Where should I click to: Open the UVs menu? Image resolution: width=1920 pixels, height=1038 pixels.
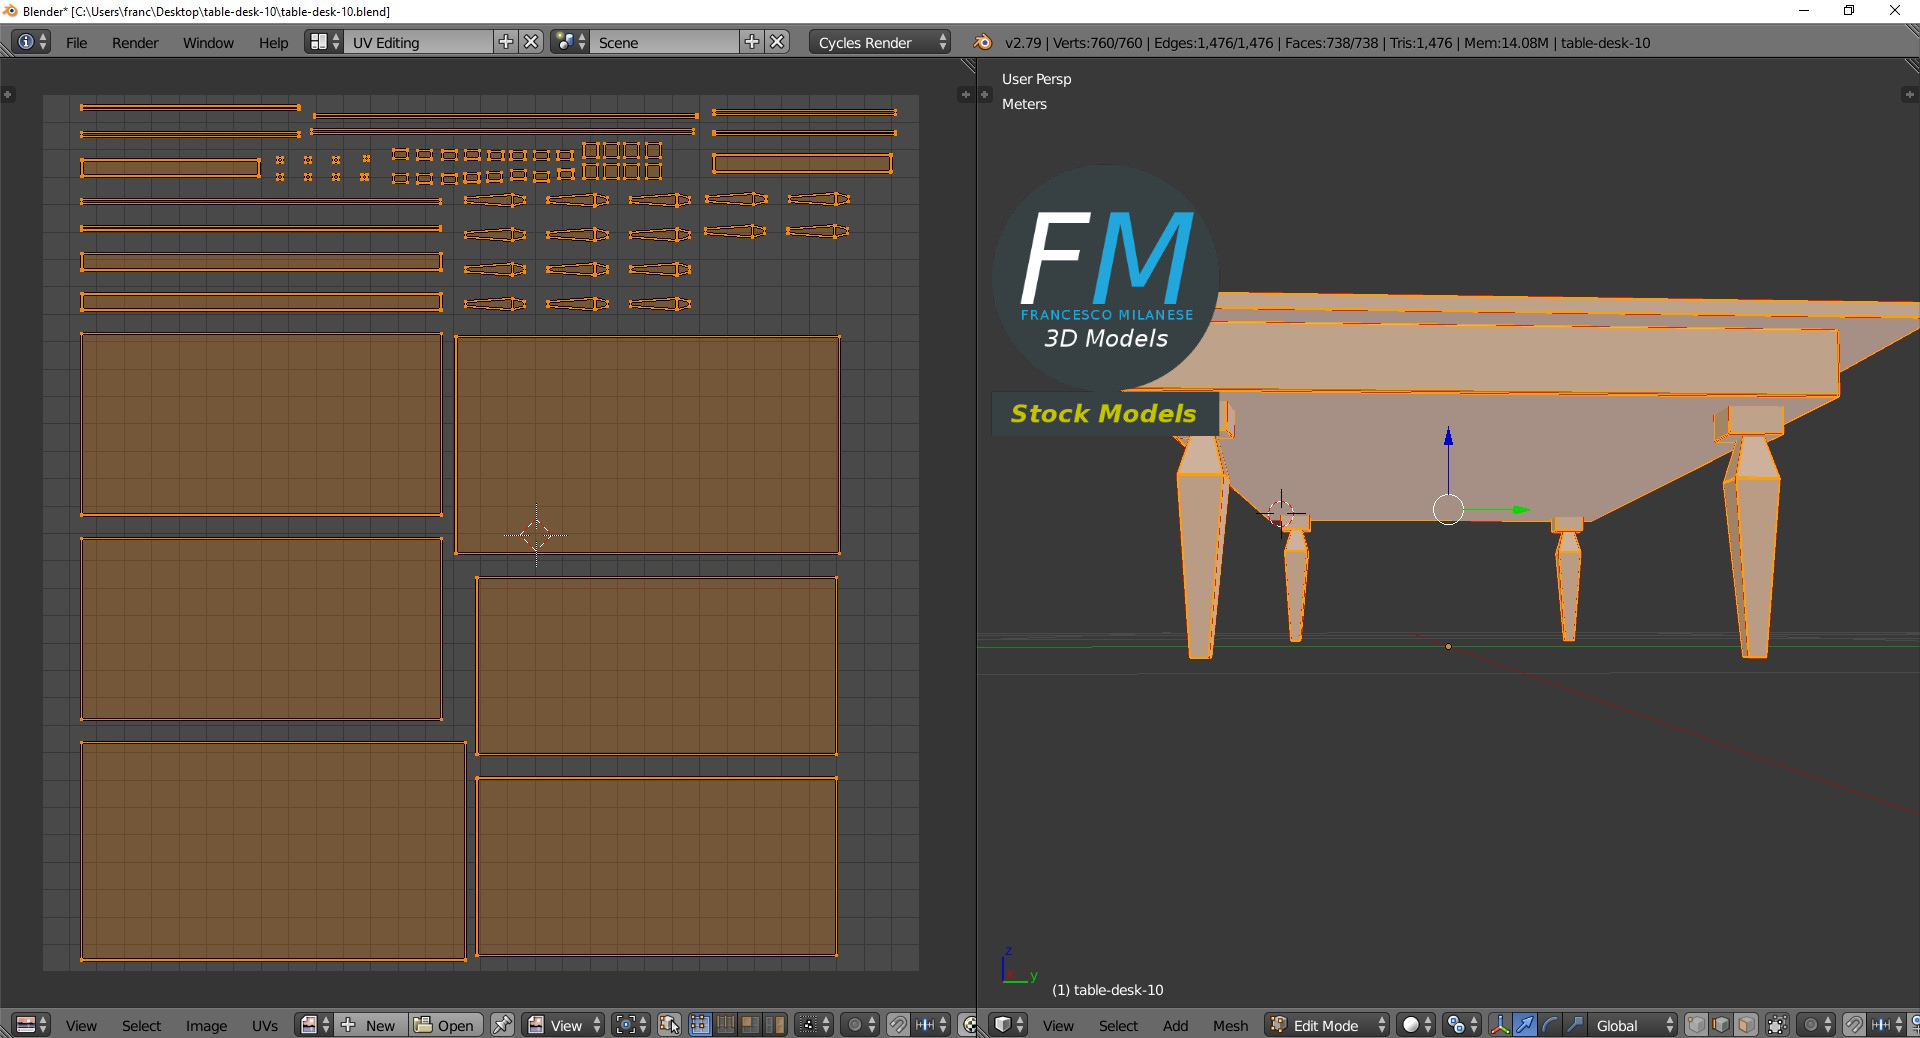[x=264, y=1025]
